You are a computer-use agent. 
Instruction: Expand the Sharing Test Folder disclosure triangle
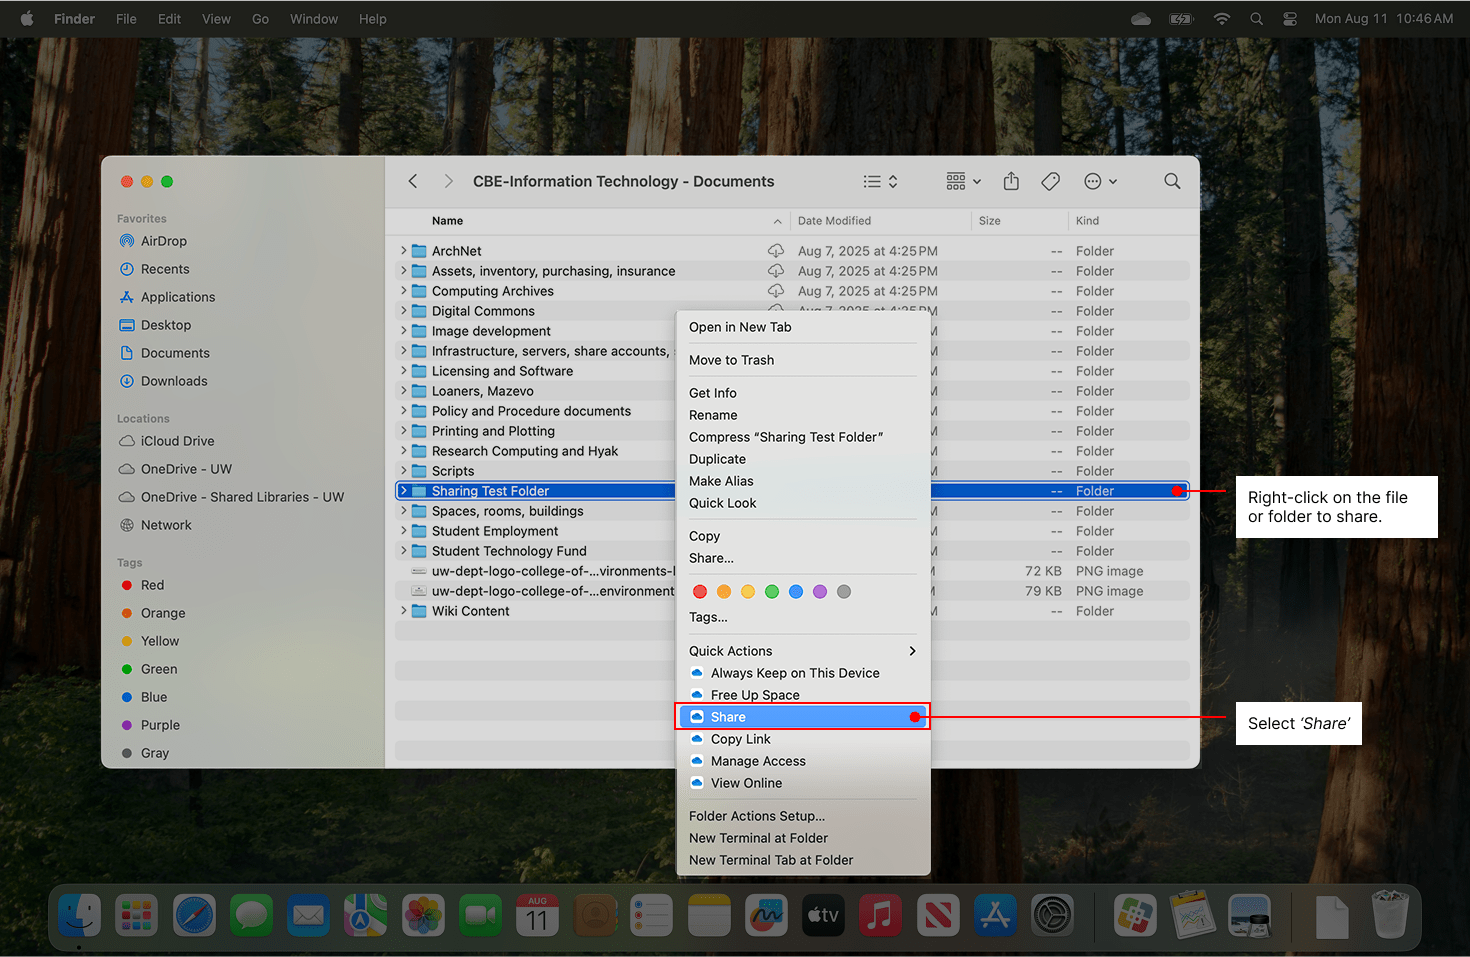coord(402,490)
